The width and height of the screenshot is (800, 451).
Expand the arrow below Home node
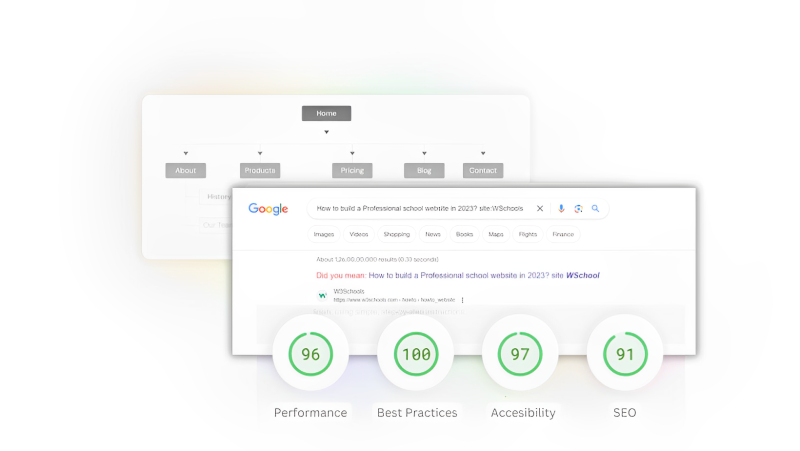pyautogui.click(x=326, y=132)
